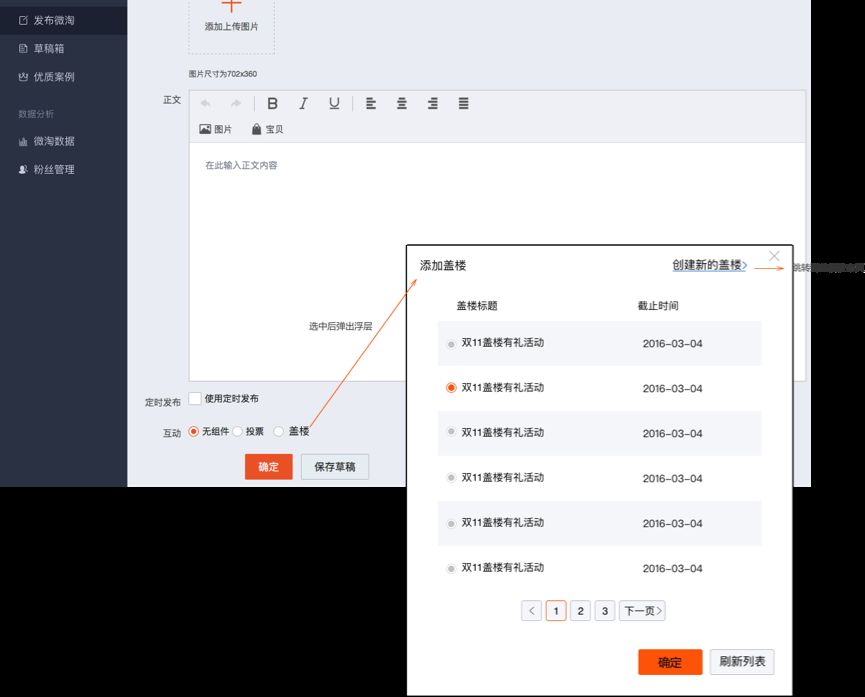The image size is (865, 697).
Task: Toggle underline formatting
Action: 334,103
